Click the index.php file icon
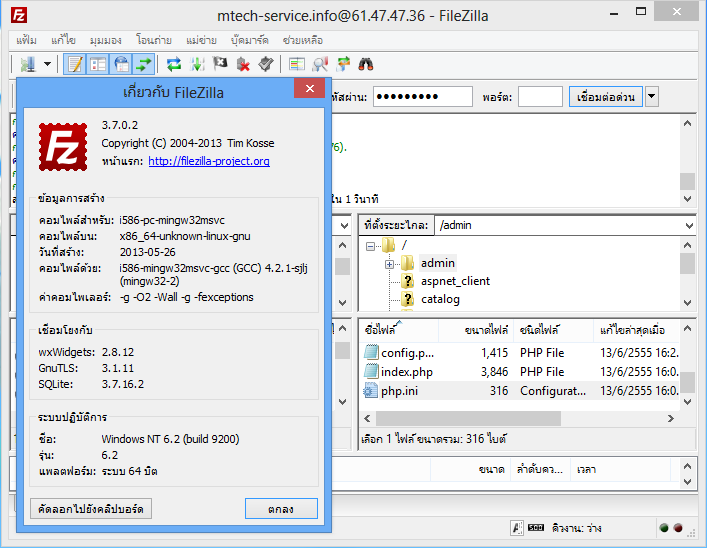The height and width of the screenshot is (548, 707). [x=371, y=371]
